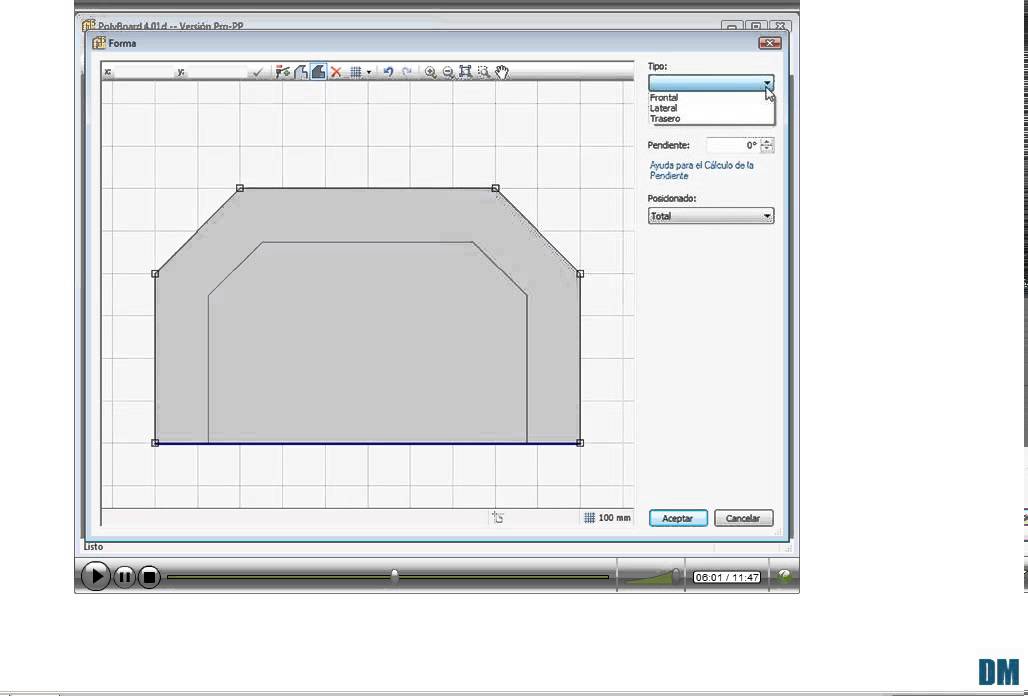
Task: Click the Cancelar button
Action: click(743, 518)
